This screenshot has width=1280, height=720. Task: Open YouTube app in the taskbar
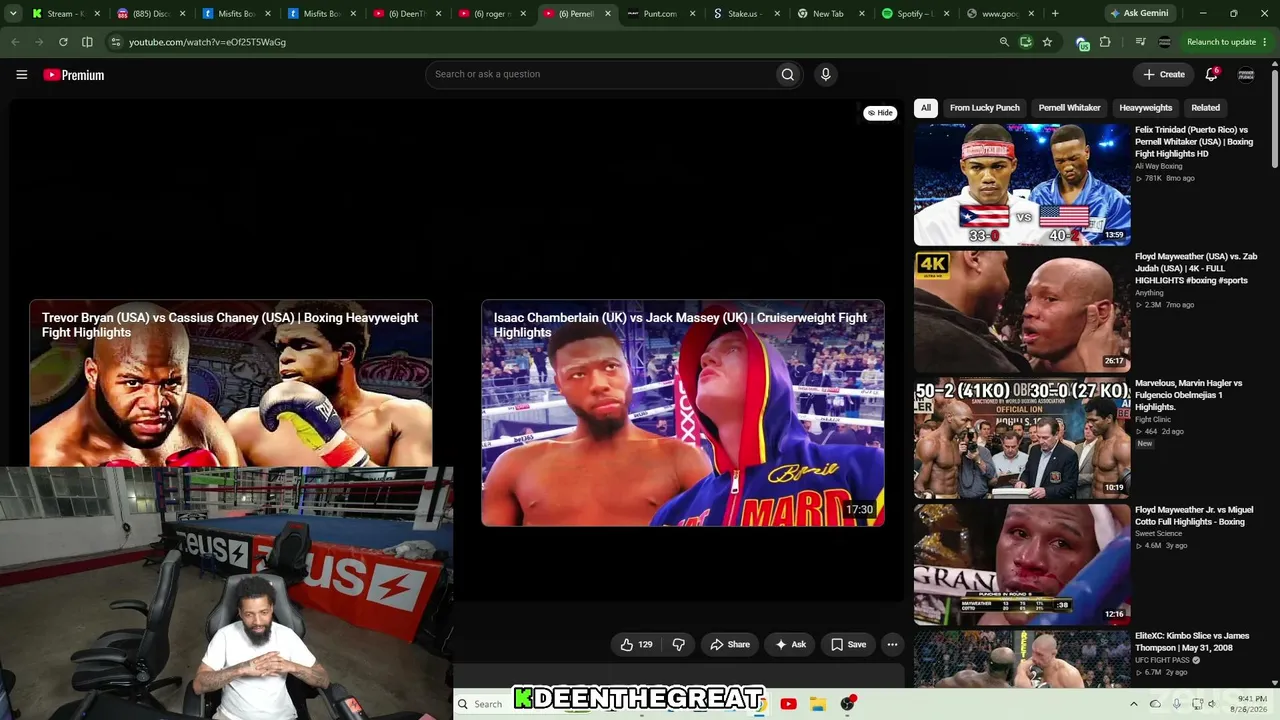tap(788, 704)
